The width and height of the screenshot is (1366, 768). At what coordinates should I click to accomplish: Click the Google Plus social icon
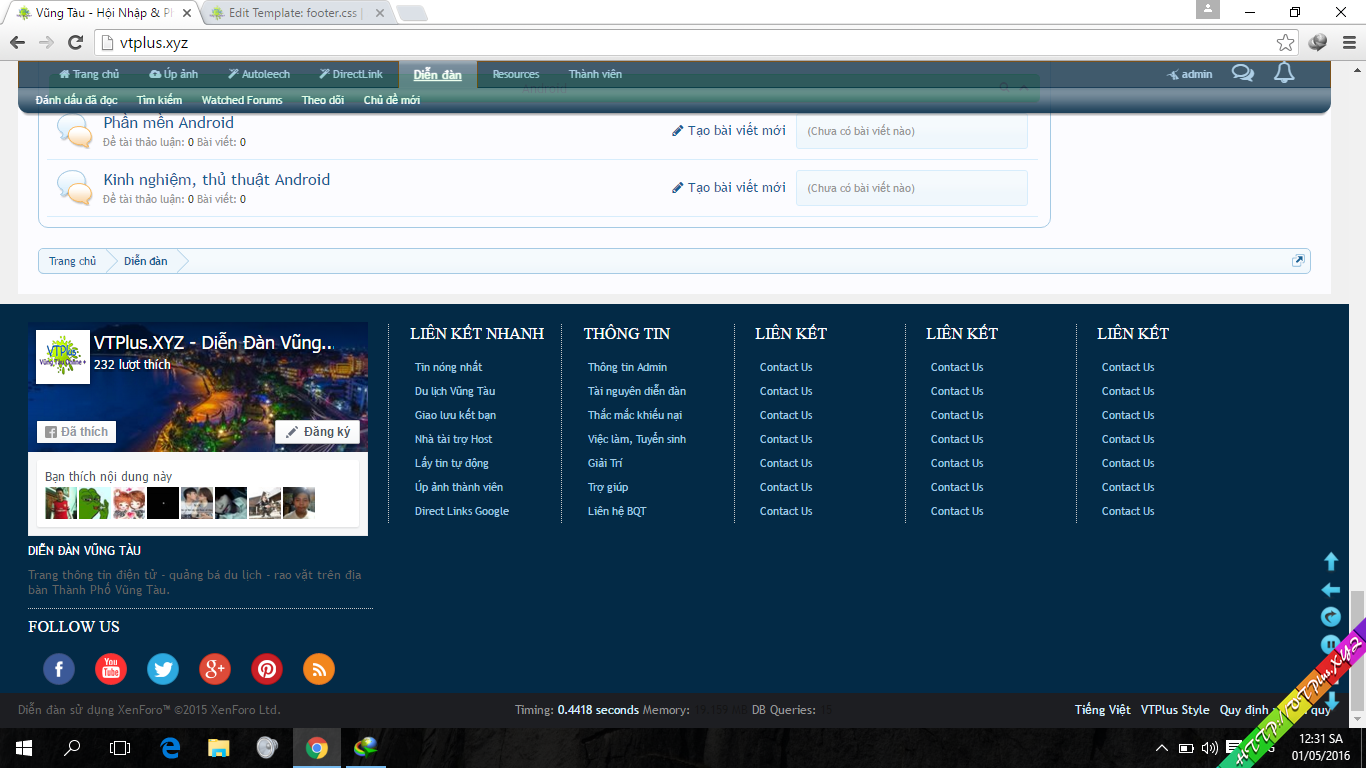click(x=215, y=669)
